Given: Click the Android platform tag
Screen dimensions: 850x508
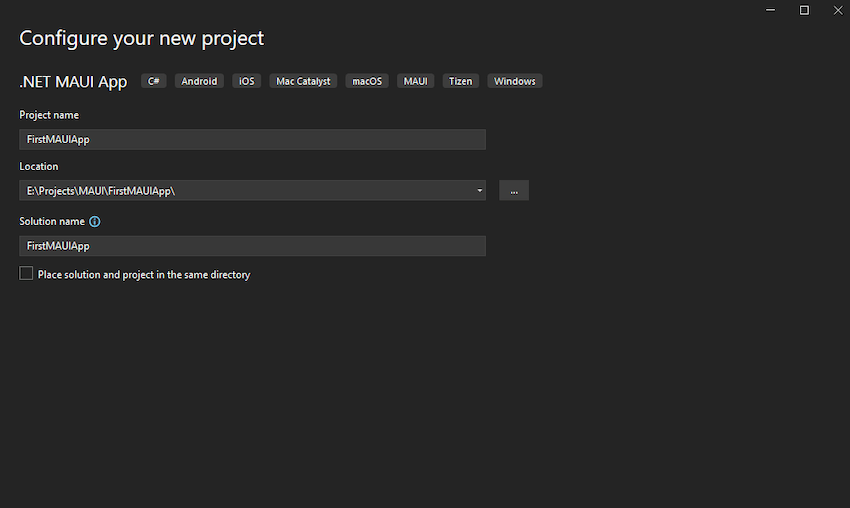Looking at the screenshot, I should pos(199,82).
